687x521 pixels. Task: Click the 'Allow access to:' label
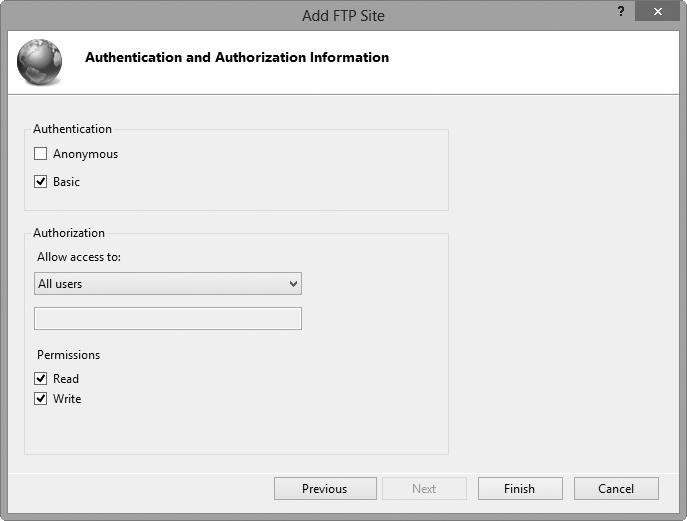tap(79, 257)
